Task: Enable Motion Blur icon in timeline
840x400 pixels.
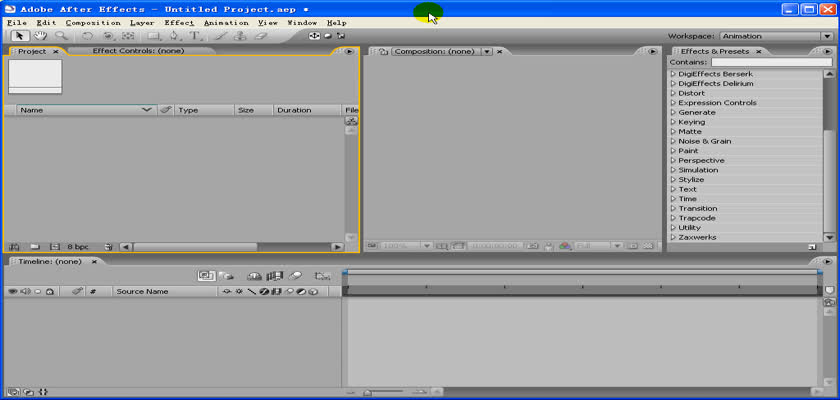Action: (x=295, y=276)
